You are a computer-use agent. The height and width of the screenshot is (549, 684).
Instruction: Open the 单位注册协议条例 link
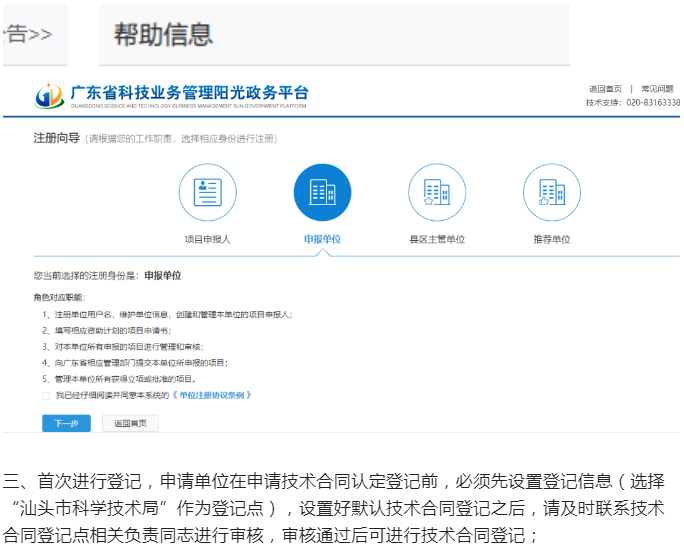[215, 395]
